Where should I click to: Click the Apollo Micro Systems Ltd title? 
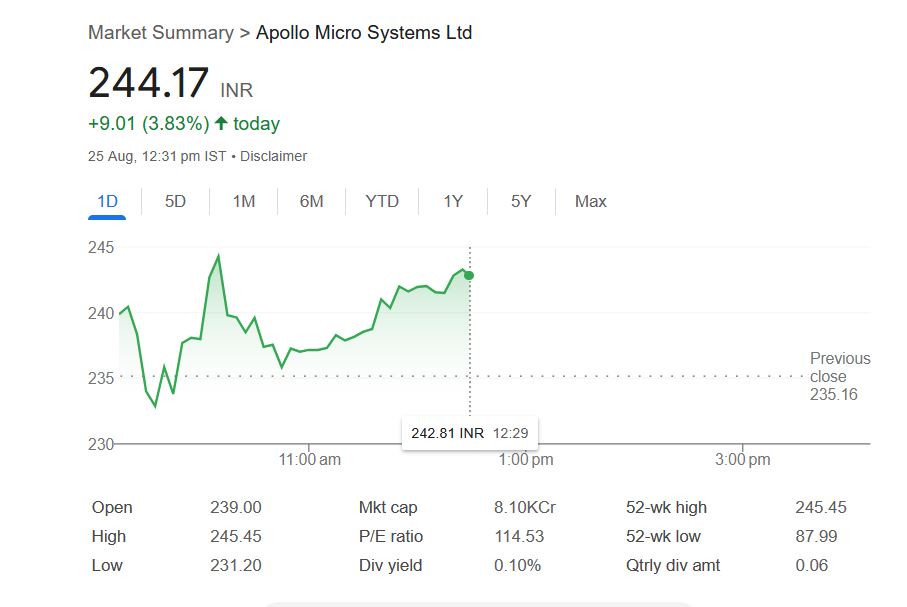pos(364,32)
